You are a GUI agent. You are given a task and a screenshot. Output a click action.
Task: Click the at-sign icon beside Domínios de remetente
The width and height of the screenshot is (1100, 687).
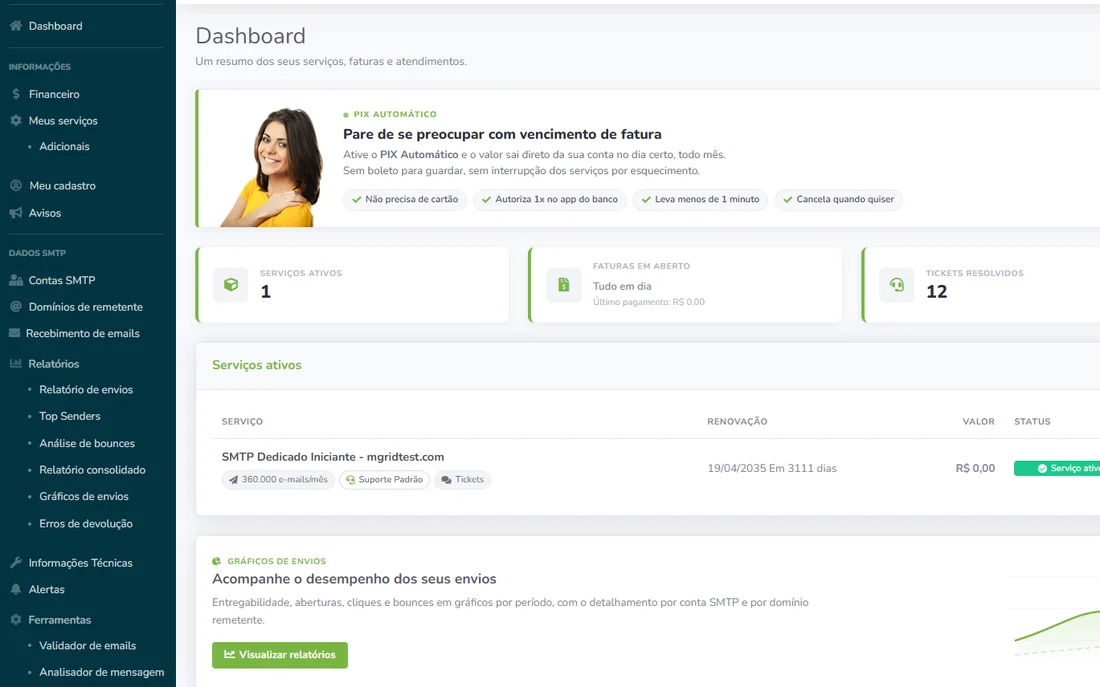pos(15,307)
